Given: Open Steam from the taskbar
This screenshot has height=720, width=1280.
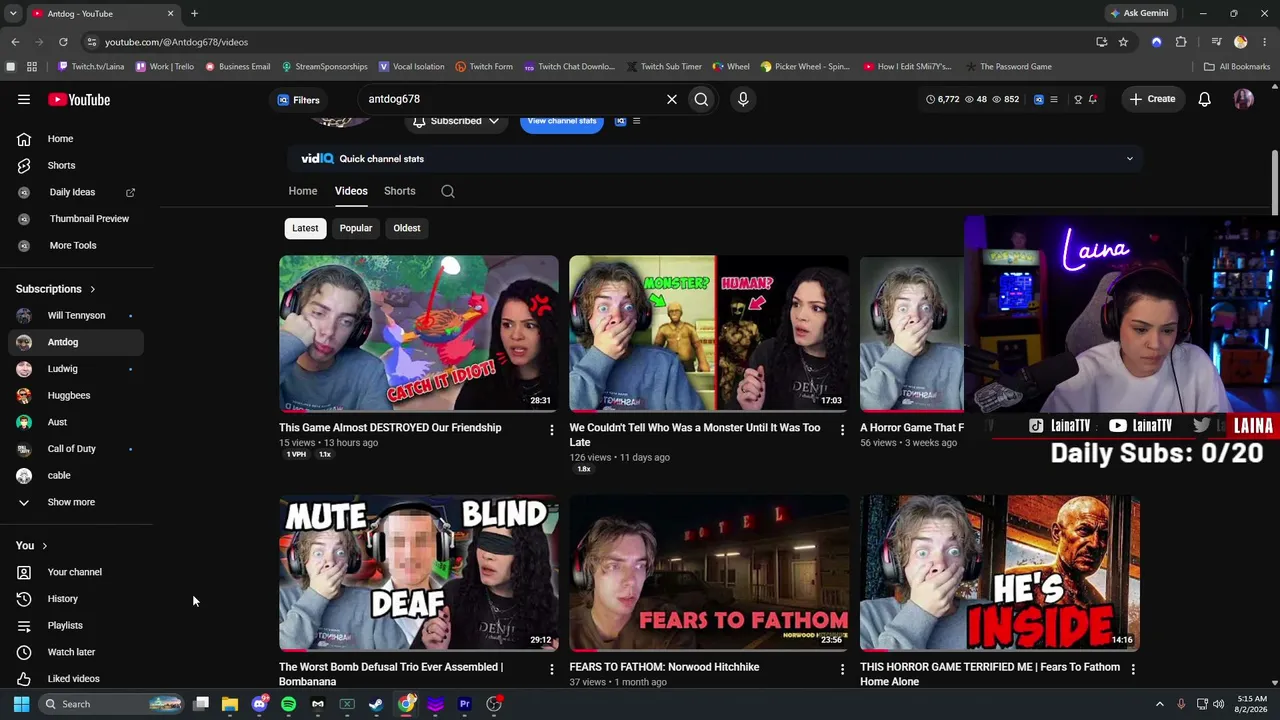Looking at the screenshot, I should (x=376, y=704).
